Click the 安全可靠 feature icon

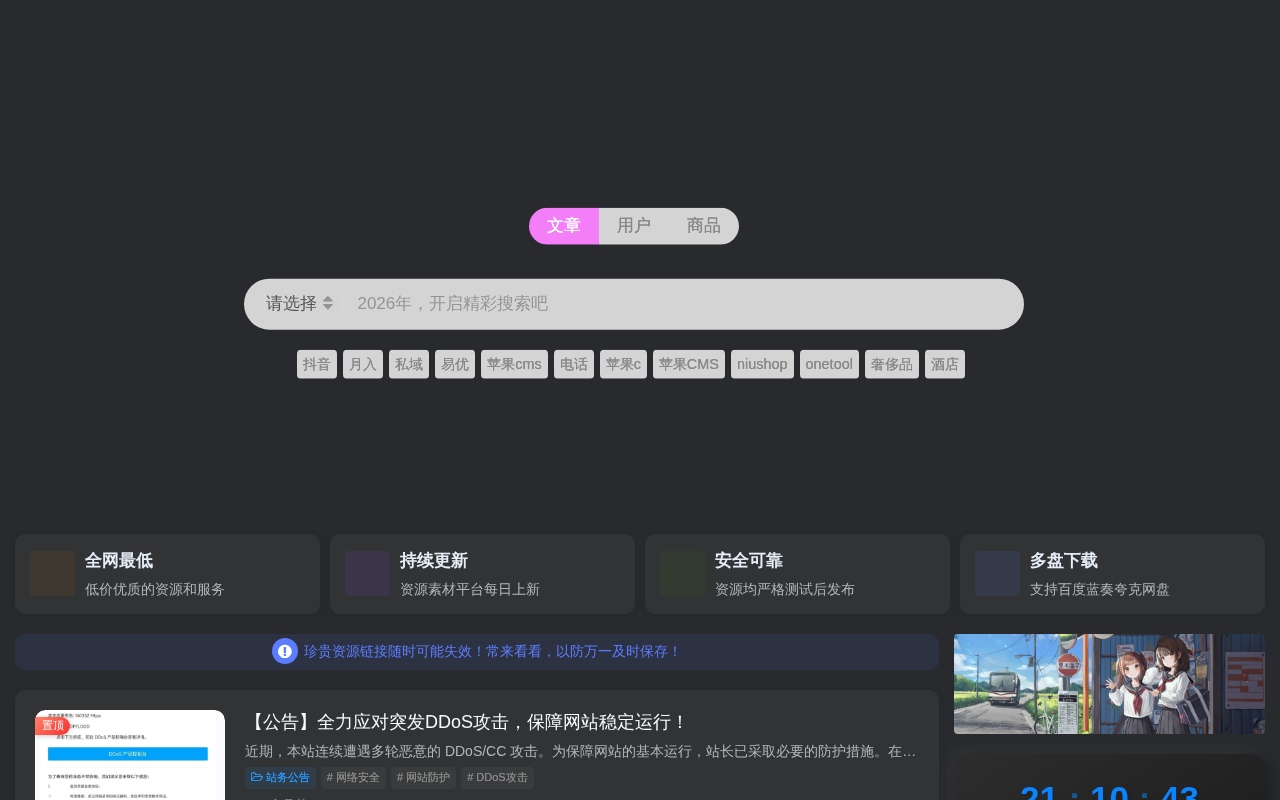(x=682, y=574)
